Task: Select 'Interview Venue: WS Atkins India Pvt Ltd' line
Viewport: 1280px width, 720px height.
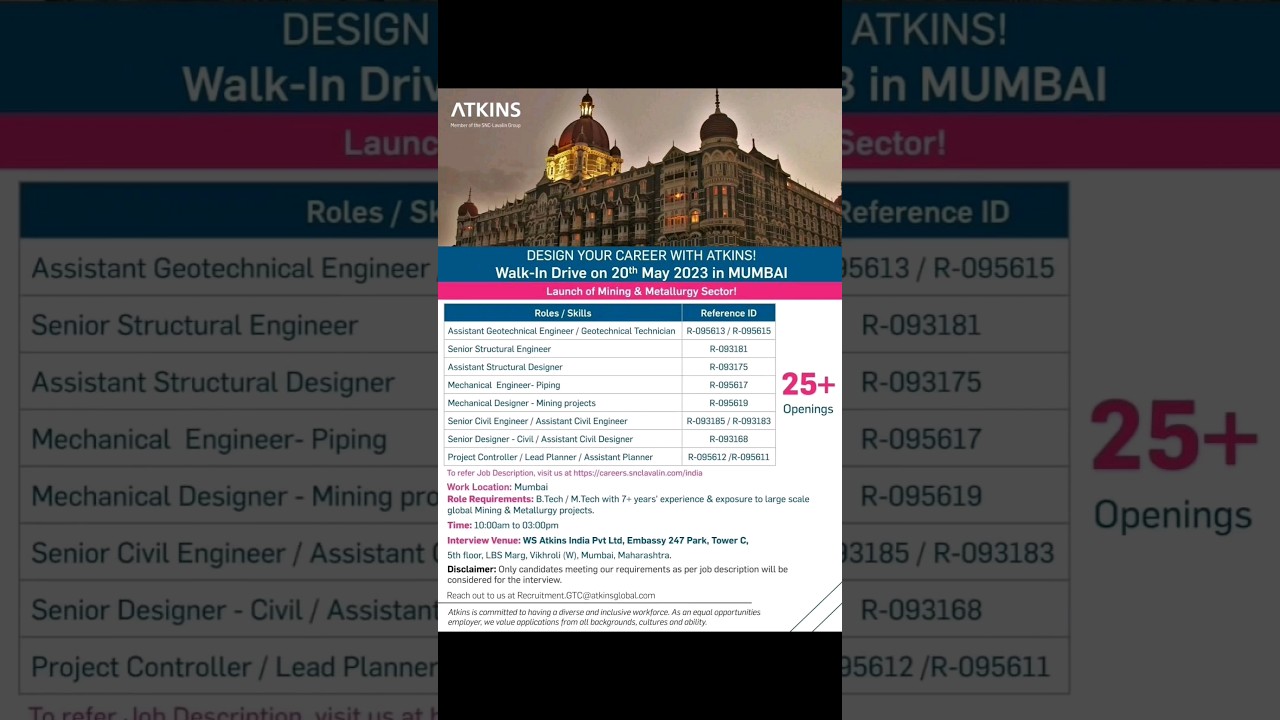Action: (x=597, y=541)
